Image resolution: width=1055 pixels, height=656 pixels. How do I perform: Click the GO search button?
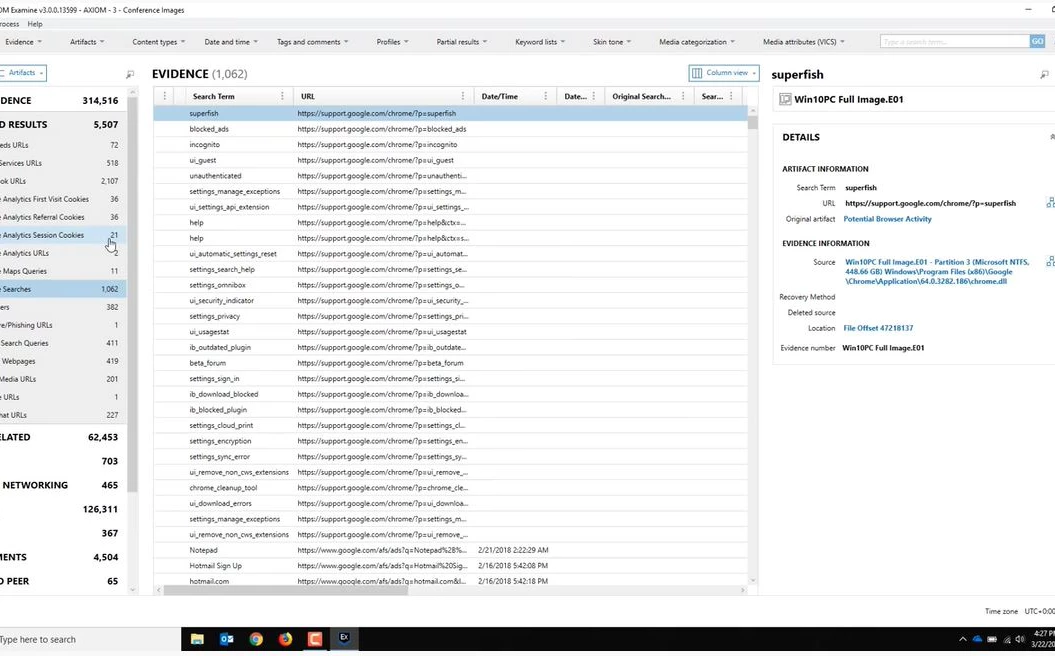1037,41
